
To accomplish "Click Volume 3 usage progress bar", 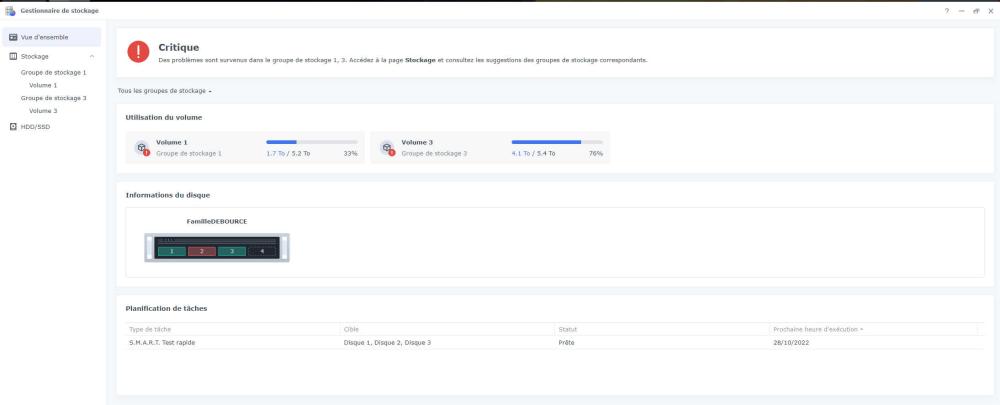I will point(557,142).
